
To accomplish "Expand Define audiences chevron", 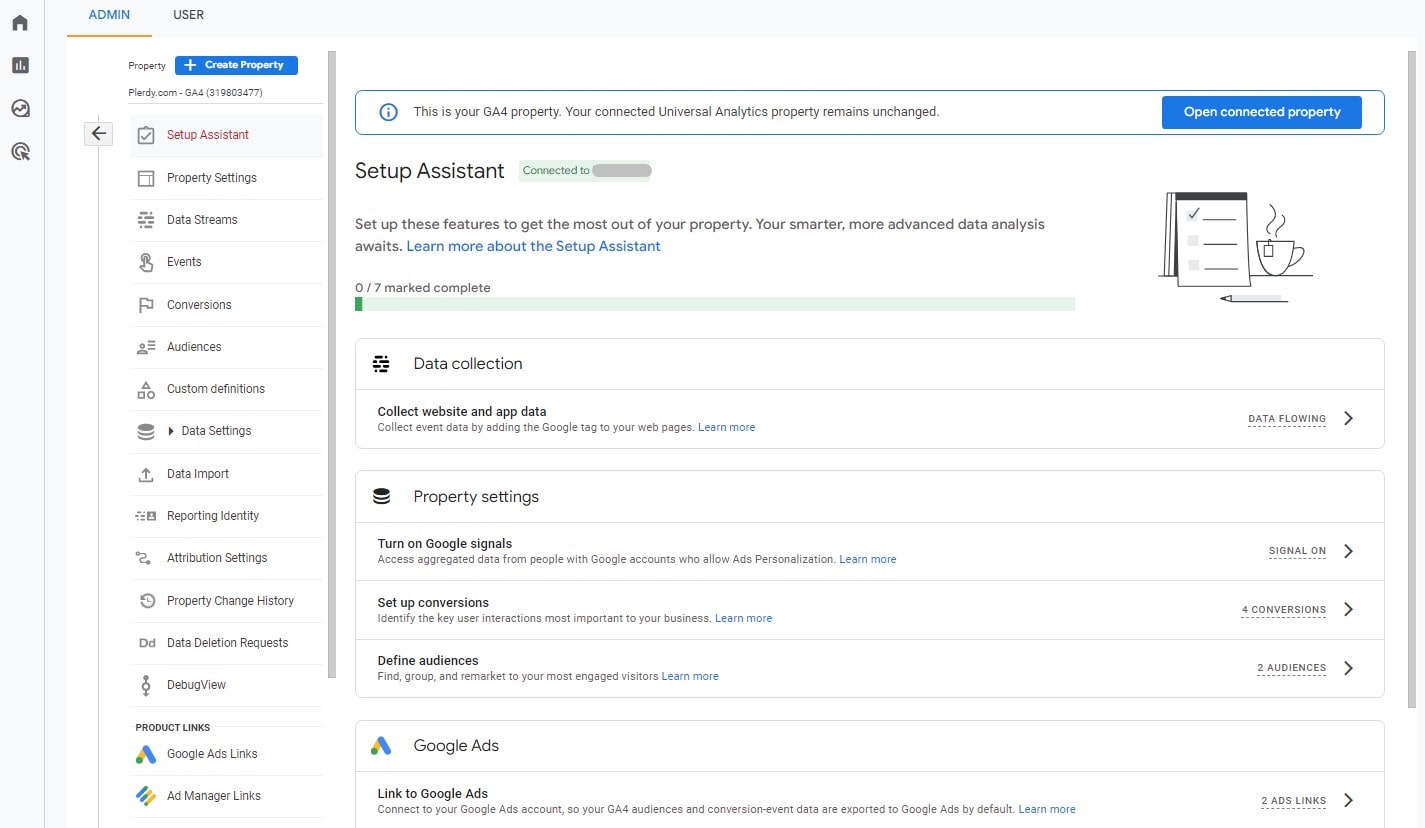I will (1348, 668).
